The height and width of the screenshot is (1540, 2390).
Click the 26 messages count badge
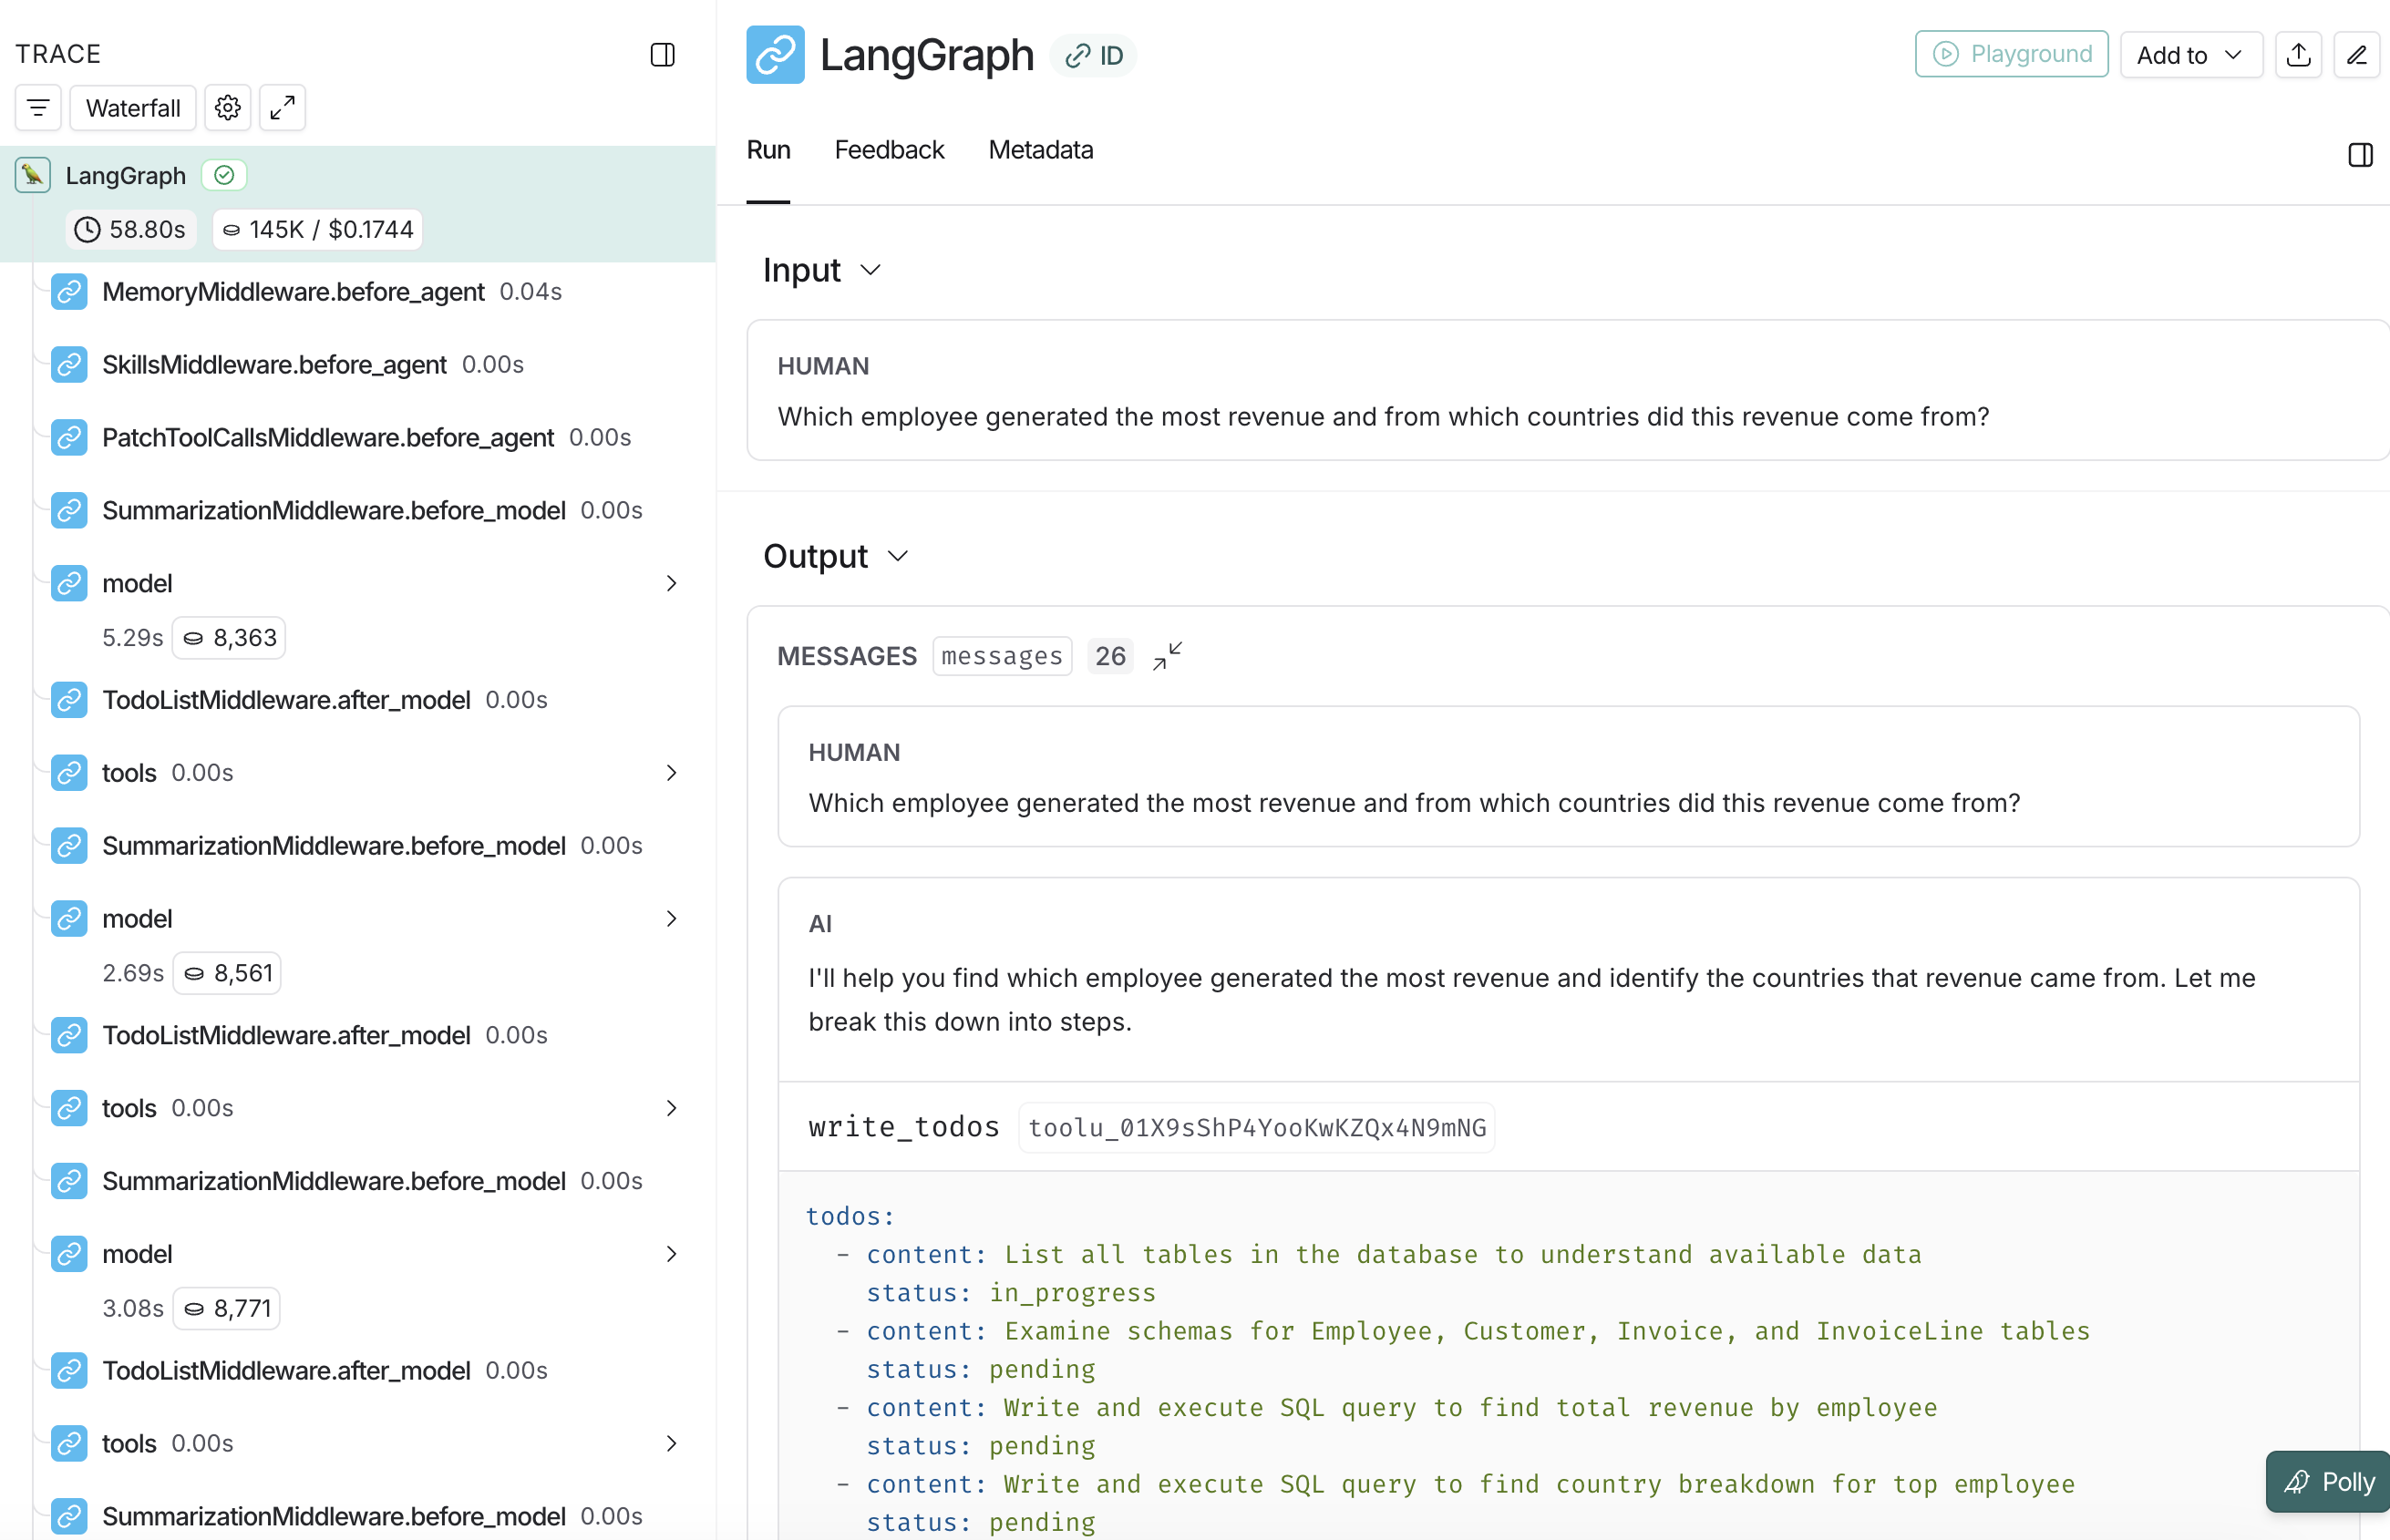[x=1110, y=656]
